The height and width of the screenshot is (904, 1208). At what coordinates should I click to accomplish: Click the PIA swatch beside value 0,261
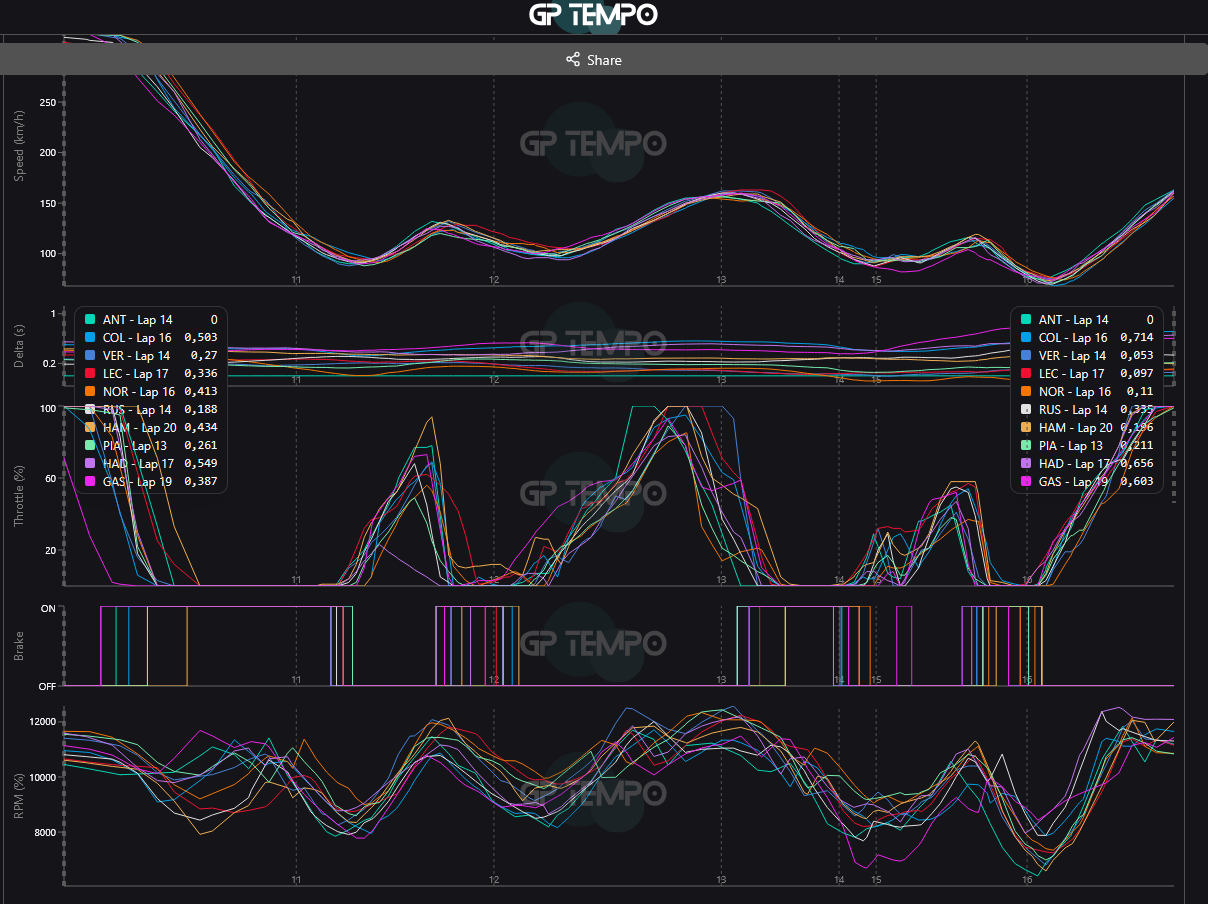(x=90, y=446)
